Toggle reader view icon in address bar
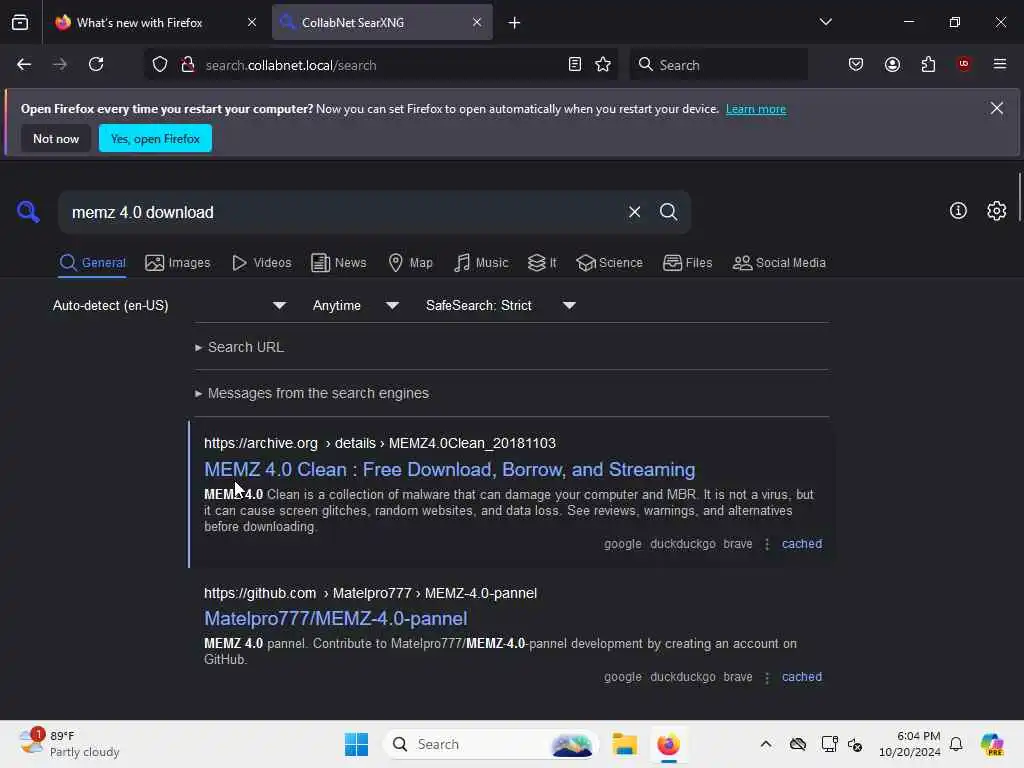This screenshot has height=768, width=1024. point(575,64)
